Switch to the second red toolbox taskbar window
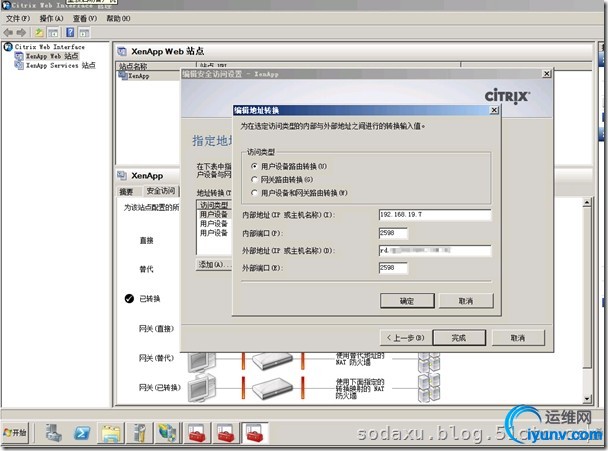Viewport: 608px width, 451px height. (x=225, y=433)
